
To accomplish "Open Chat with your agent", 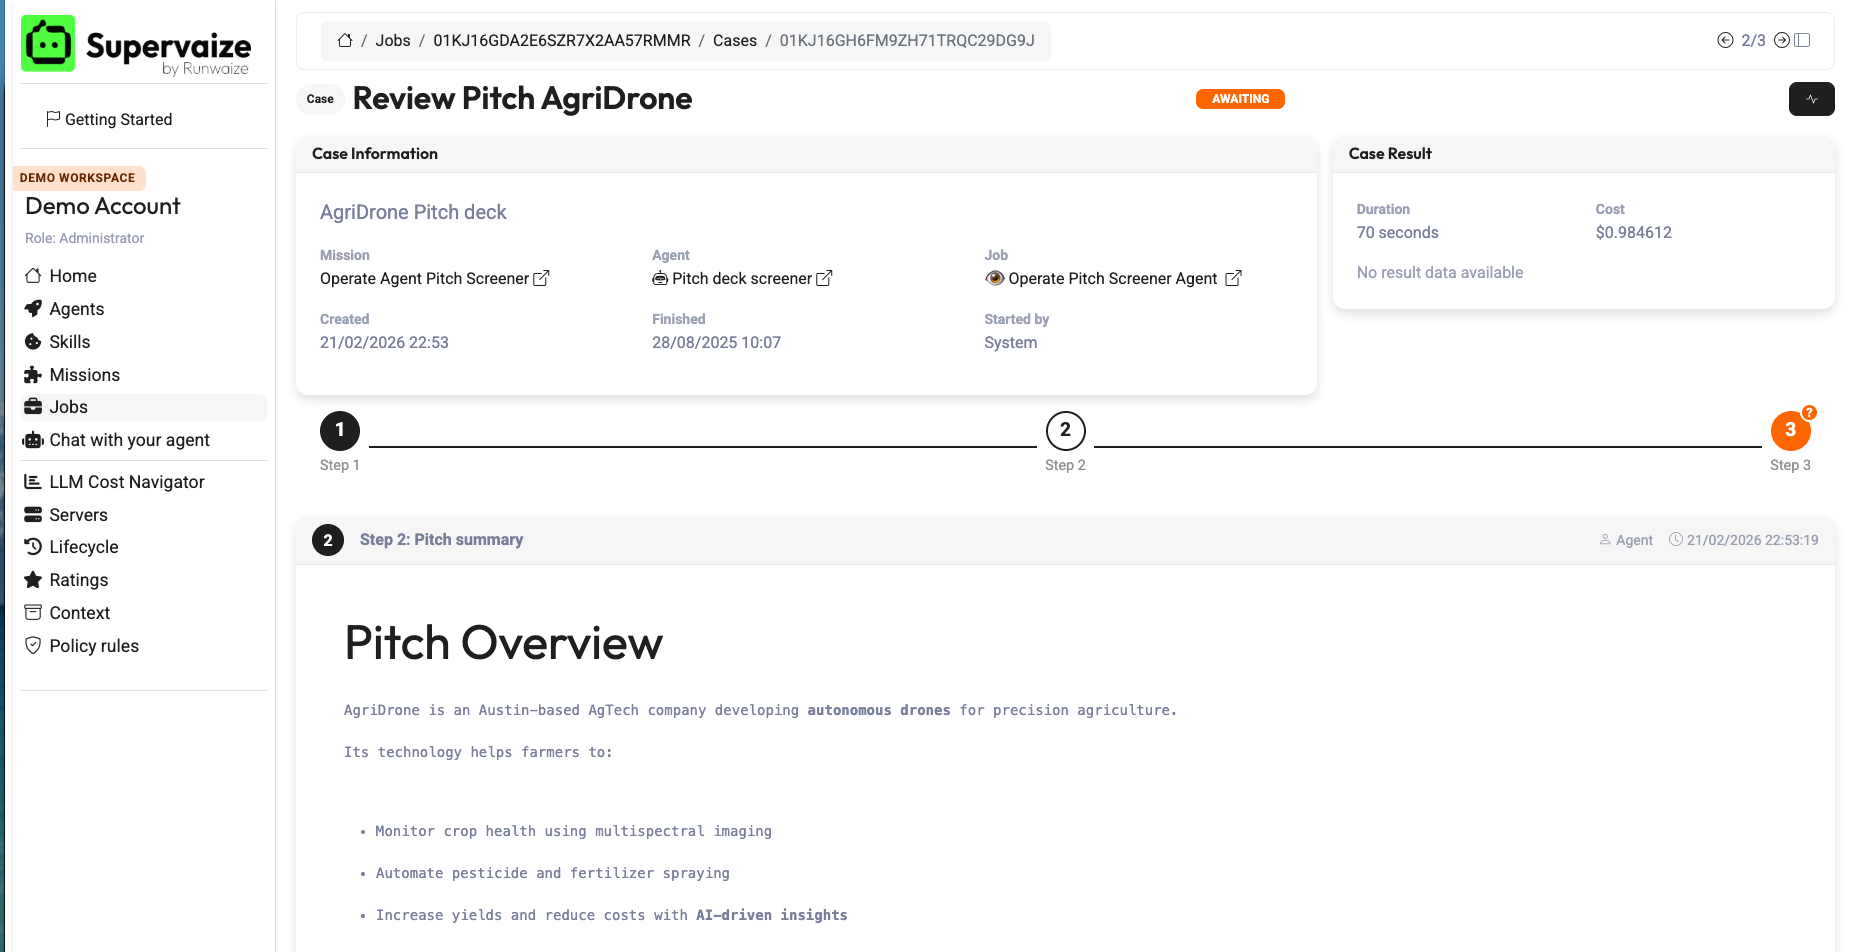I will [x=129, y=440].
